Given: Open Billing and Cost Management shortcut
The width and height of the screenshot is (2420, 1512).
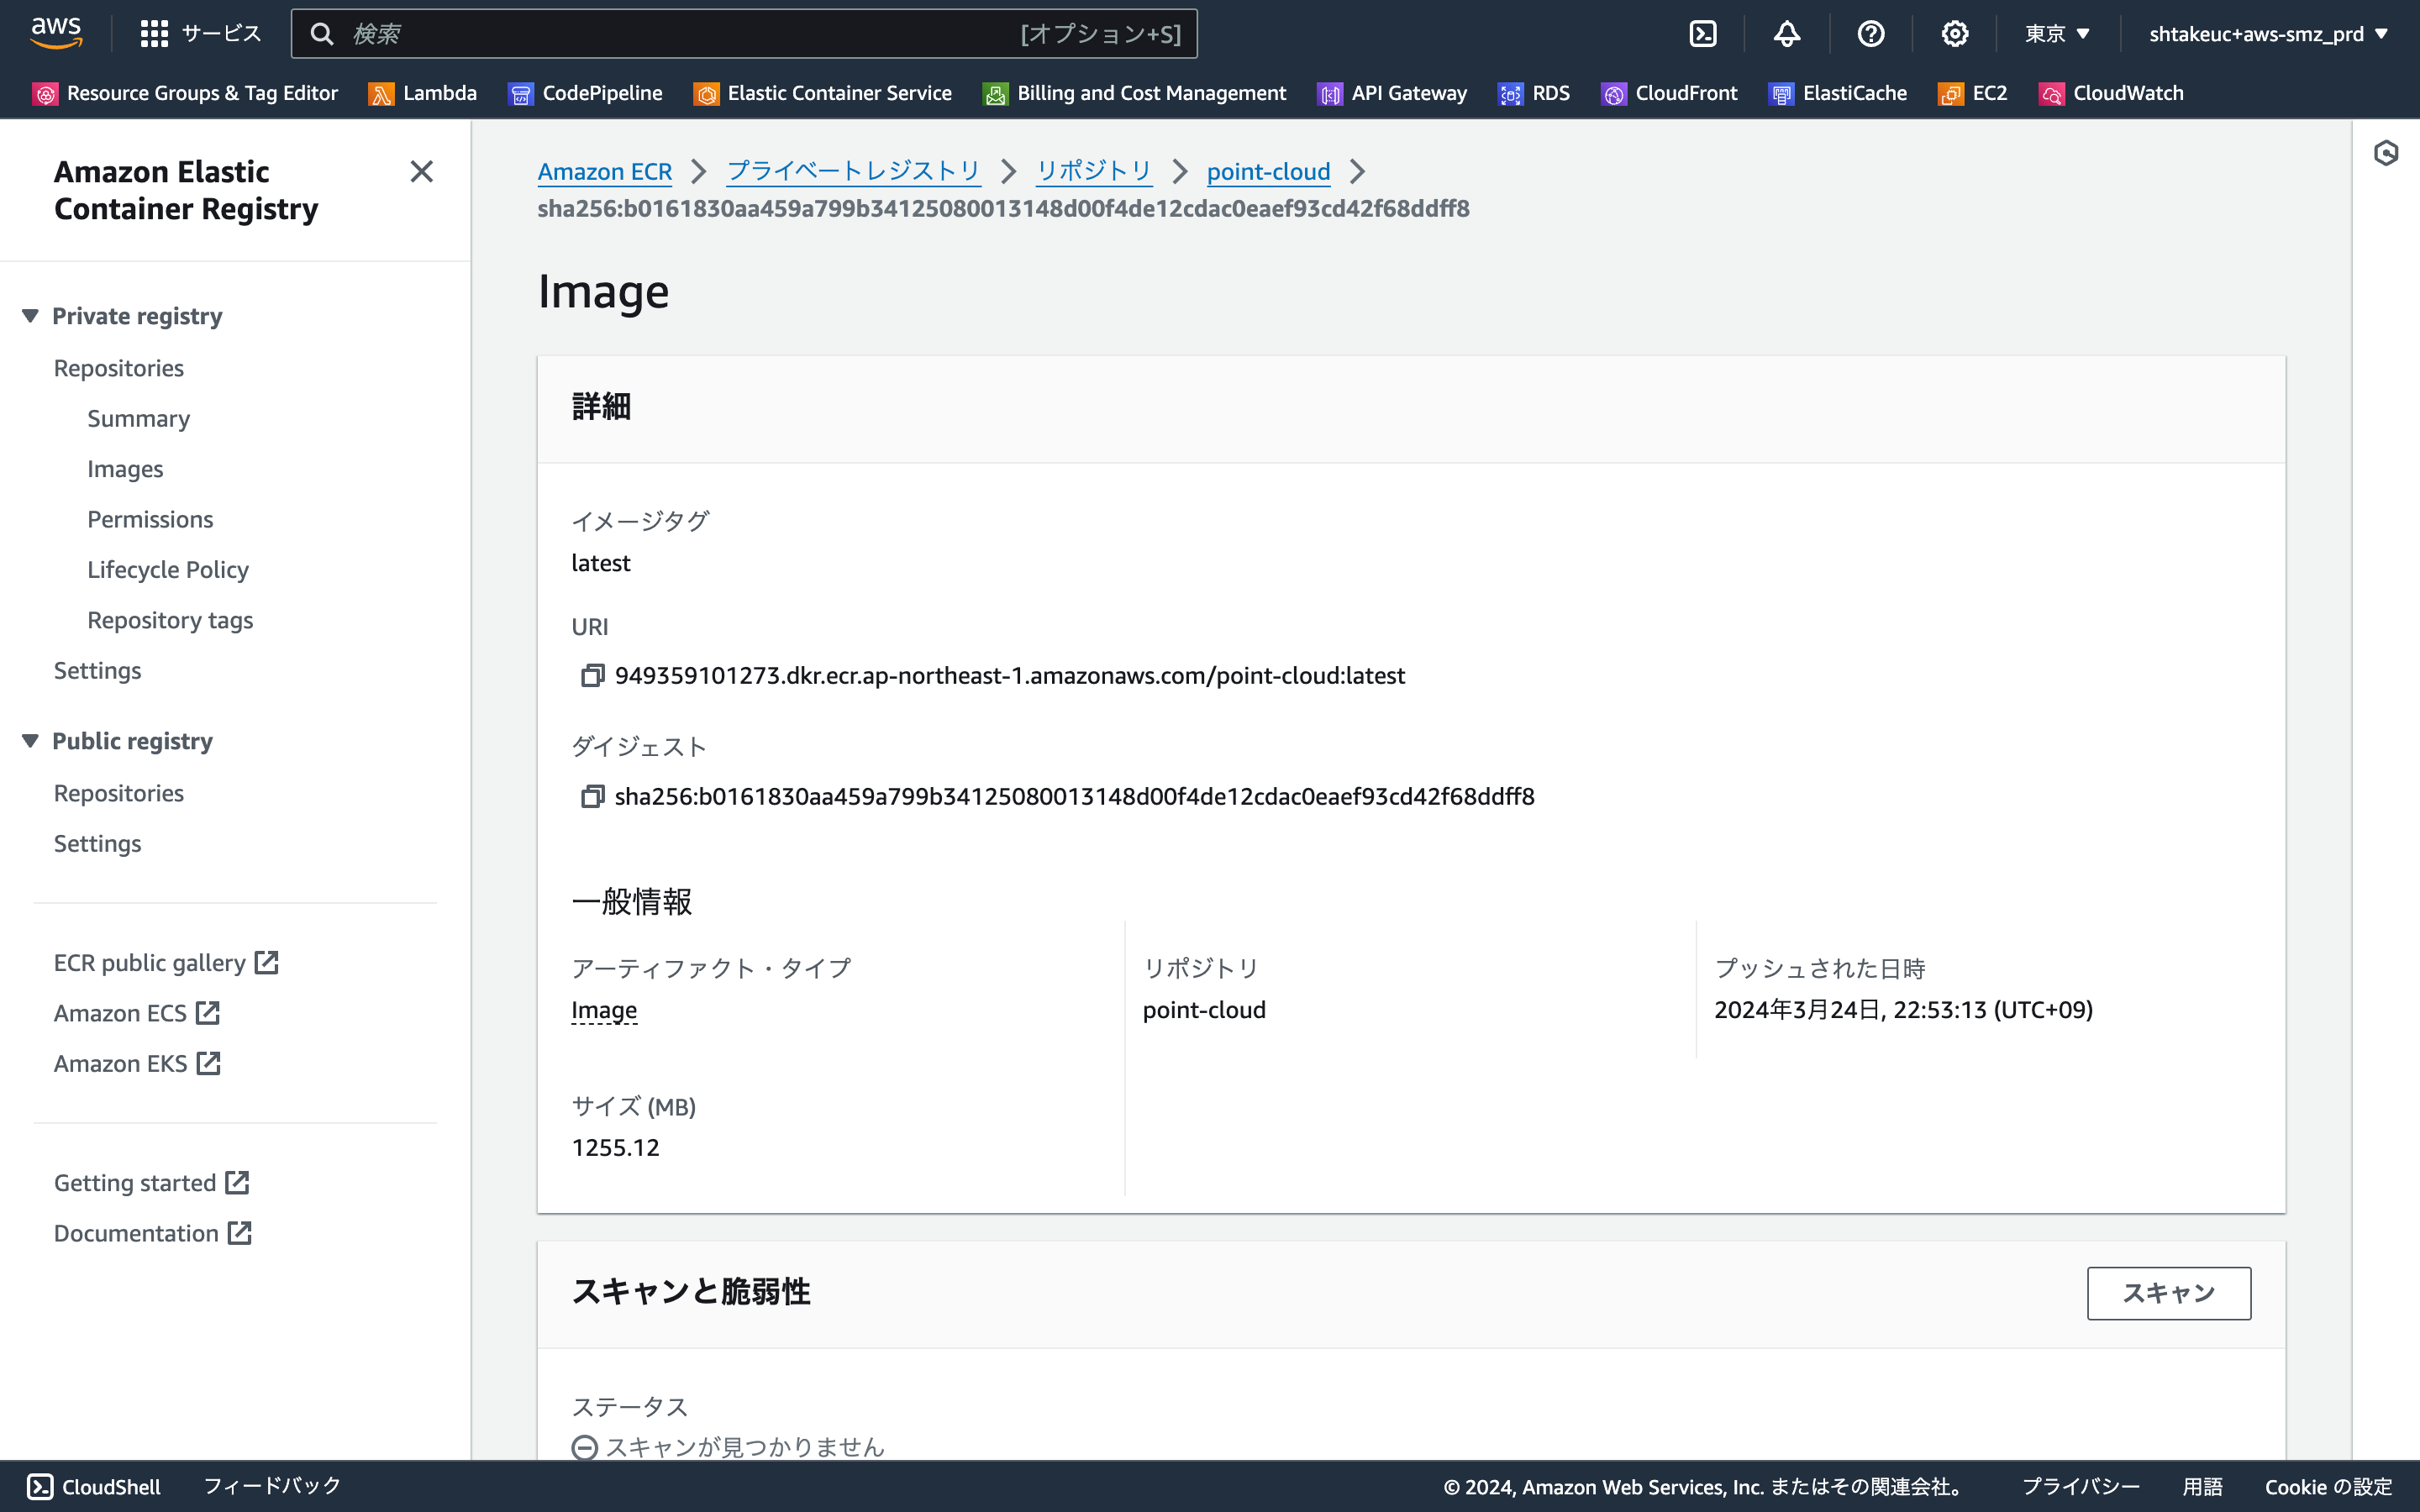Looking at the screenshot, I should click(x=1134, y=93).
